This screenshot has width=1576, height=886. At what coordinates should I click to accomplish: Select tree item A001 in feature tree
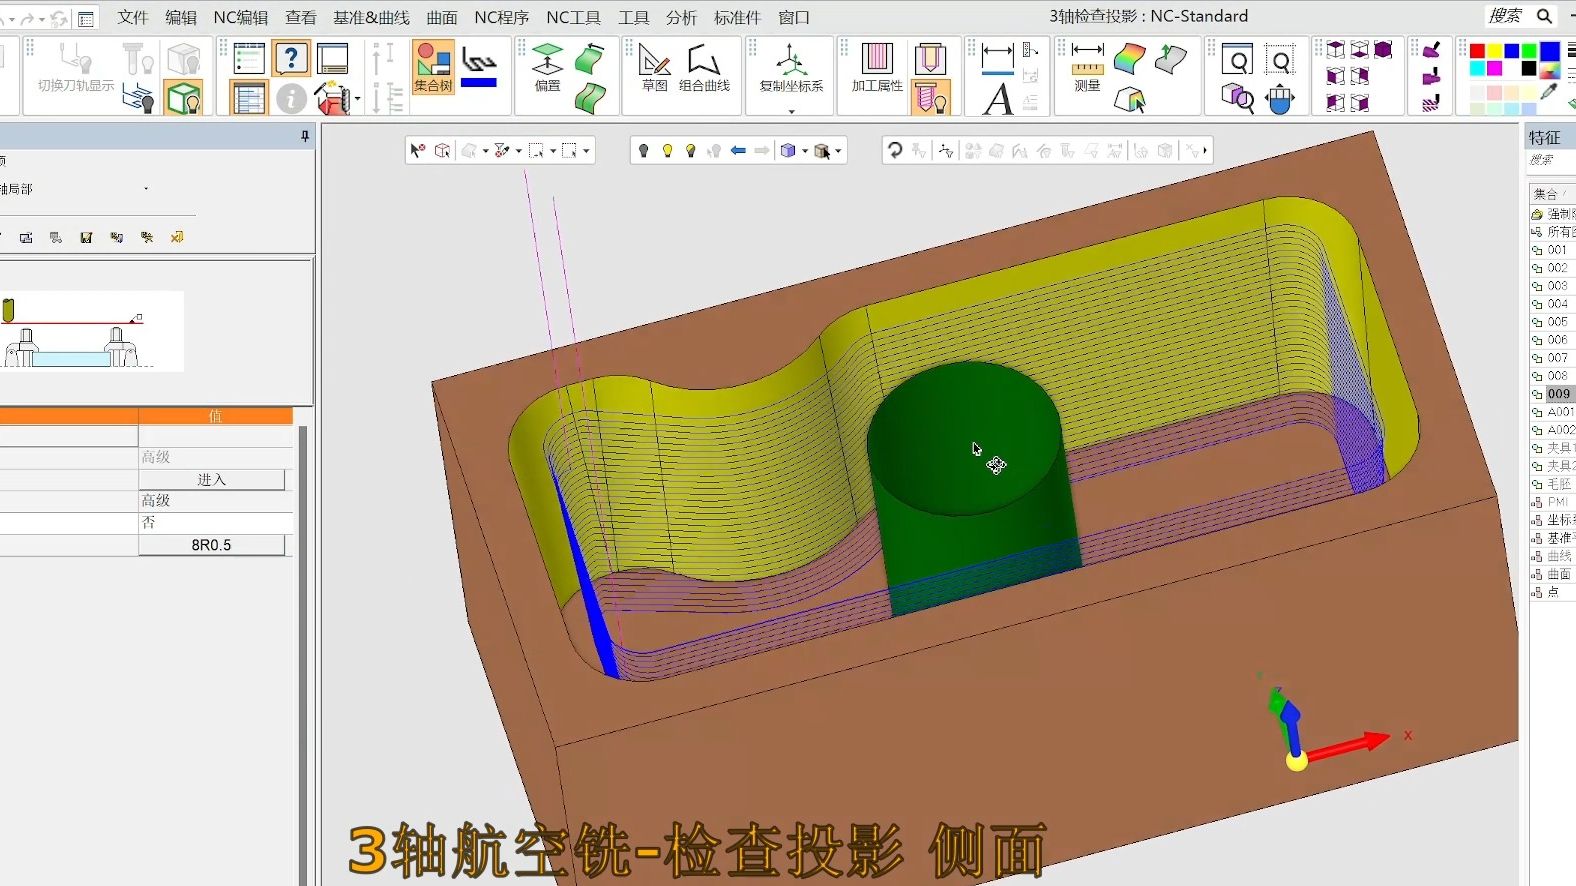click(x=1560, y=412)
